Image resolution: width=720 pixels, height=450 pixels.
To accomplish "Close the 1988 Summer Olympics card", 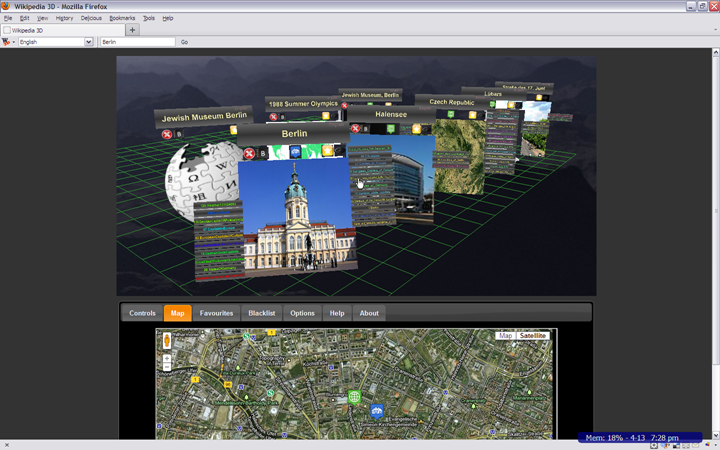I will tap(273, 117).
